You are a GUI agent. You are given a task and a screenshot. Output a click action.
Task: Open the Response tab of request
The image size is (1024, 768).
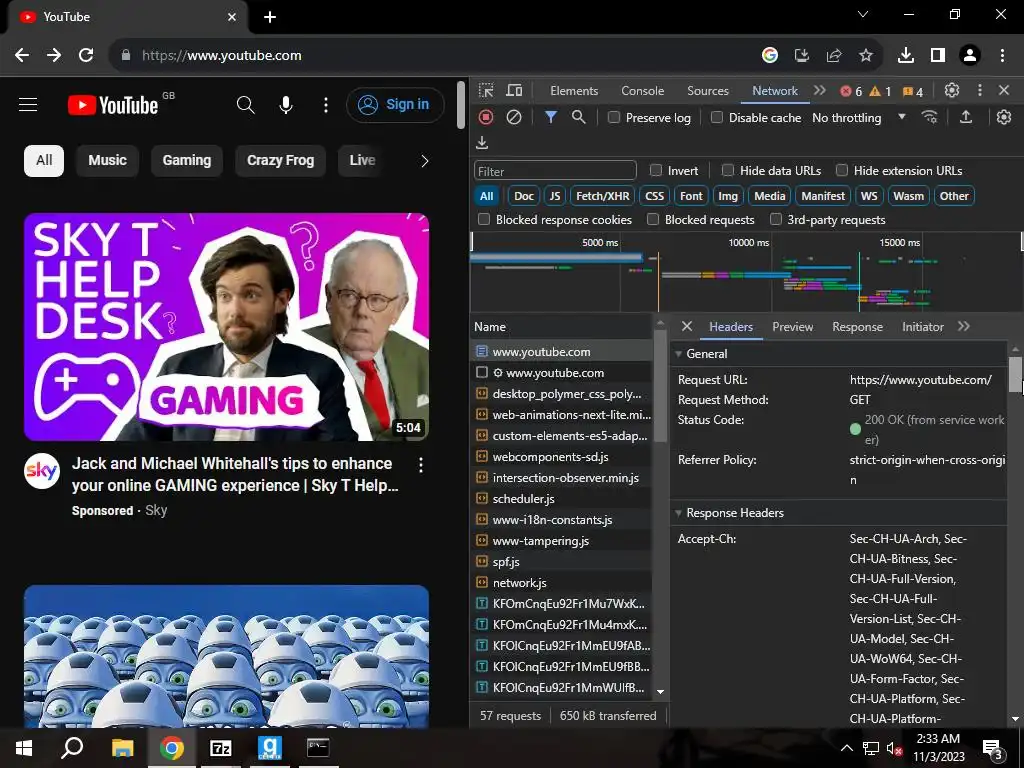(857, 327)
